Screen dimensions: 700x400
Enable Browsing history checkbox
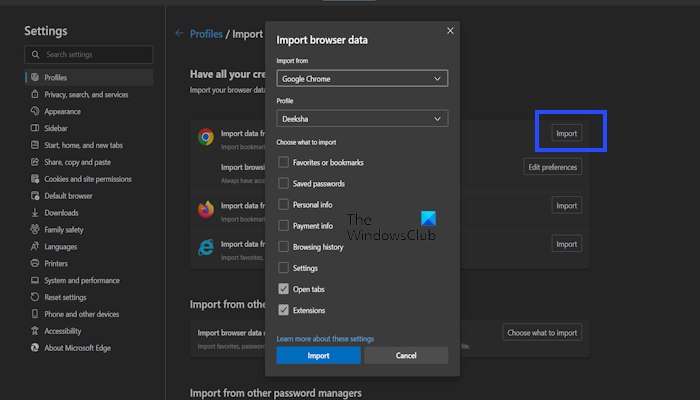283,246
